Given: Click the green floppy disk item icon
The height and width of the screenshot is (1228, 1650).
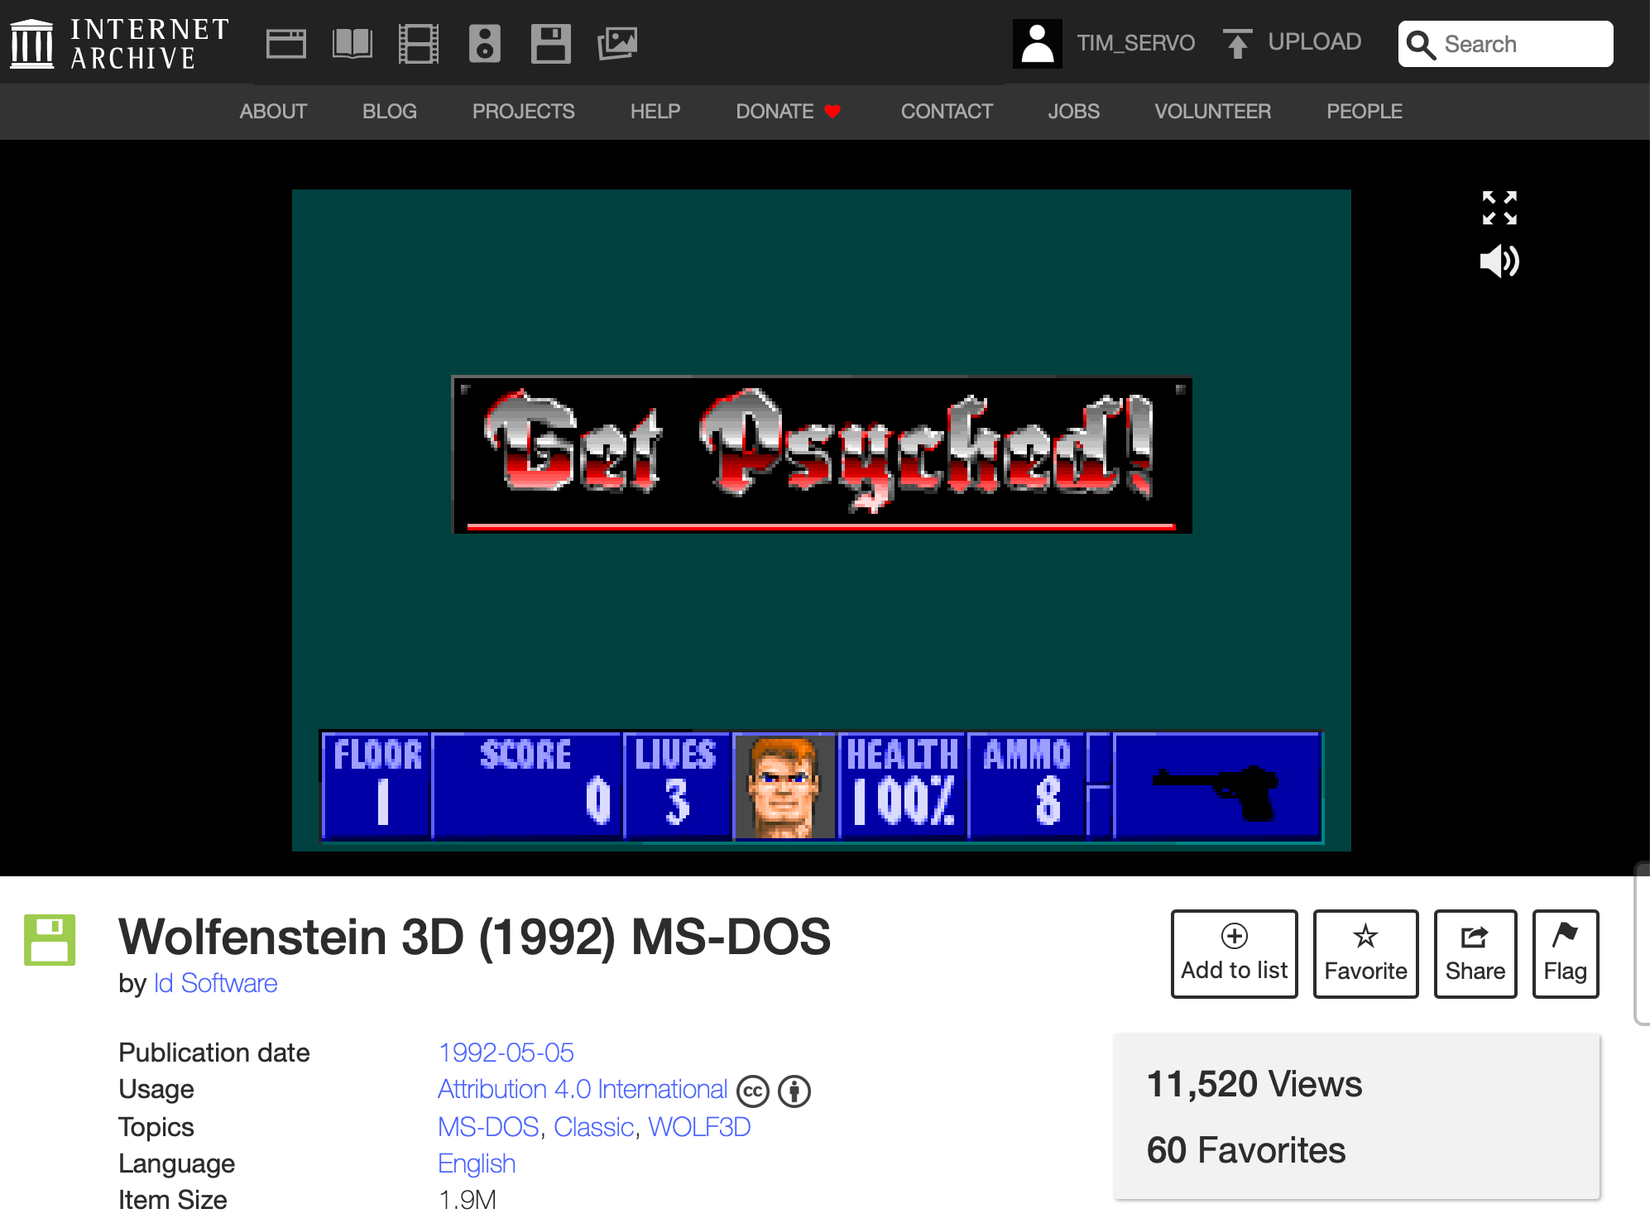Looking at the screenshot, I should [49, 940].
